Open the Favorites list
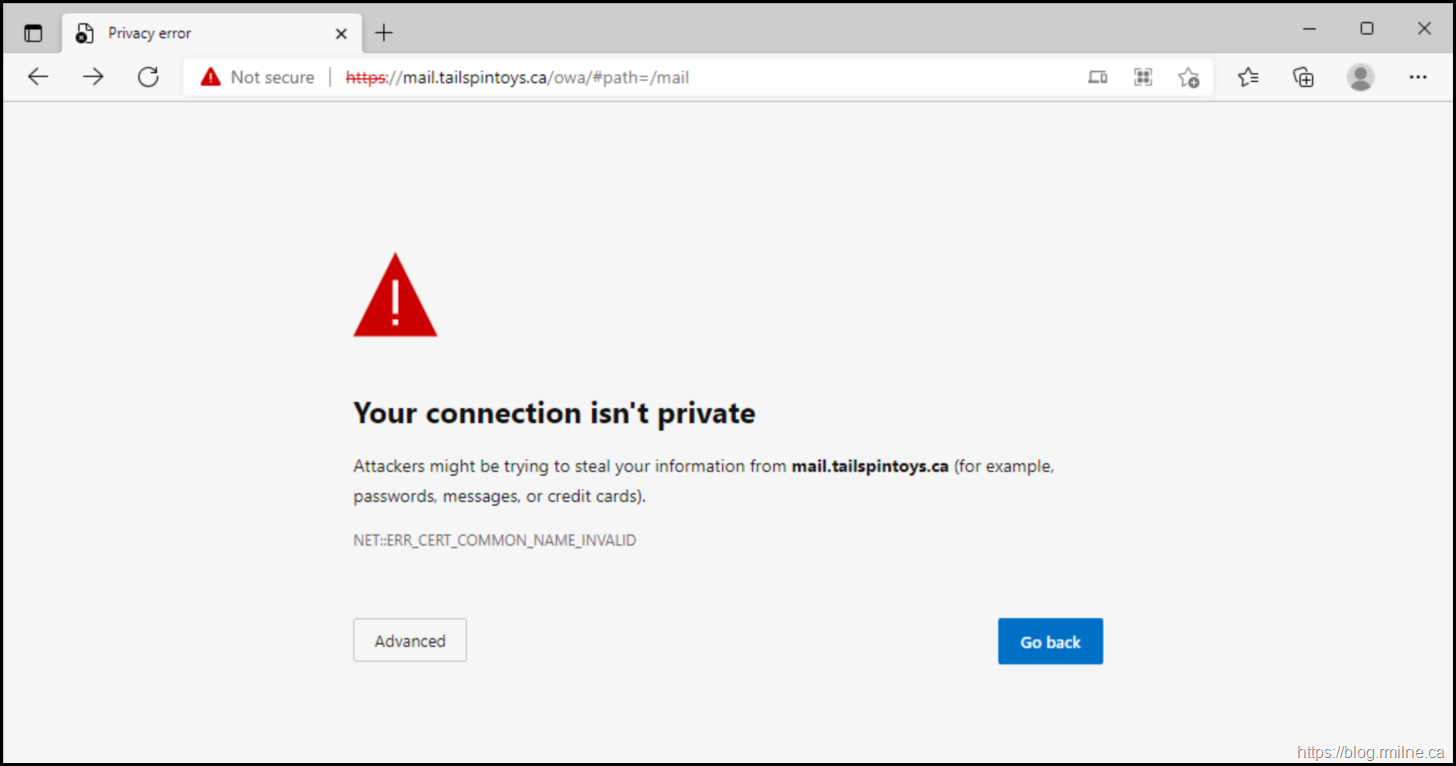This screenshot has width=1456, height=766. [1248, 77]
